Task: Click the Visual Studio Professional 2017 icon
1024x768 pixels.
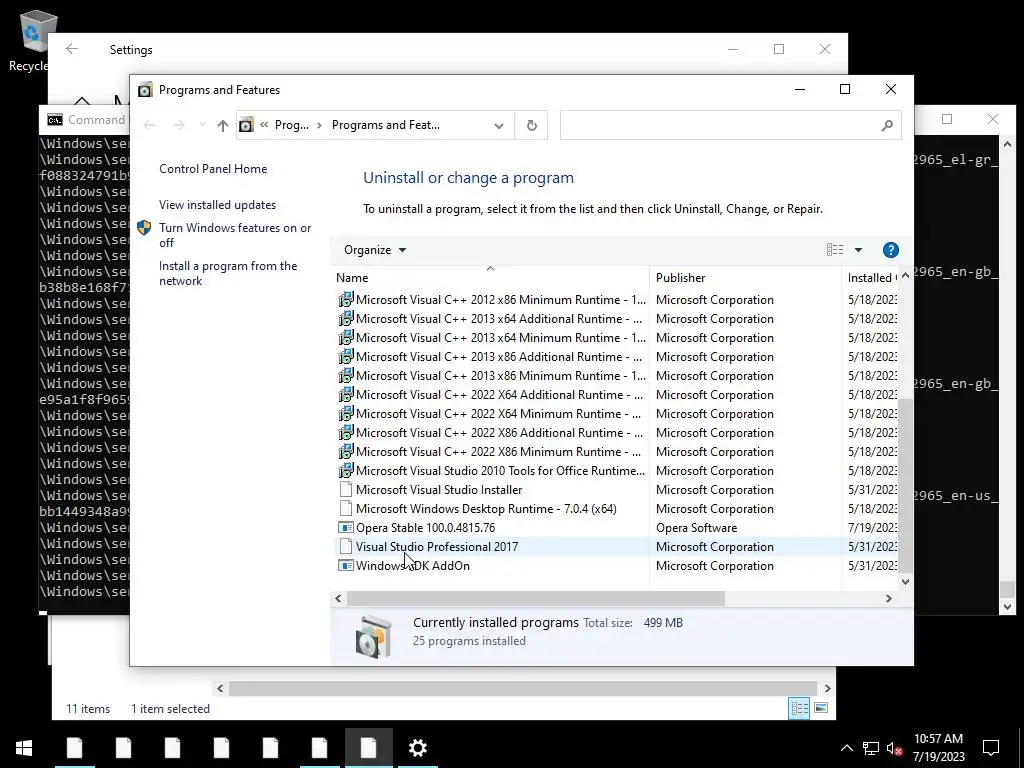Action: click(x=345, y=547)
